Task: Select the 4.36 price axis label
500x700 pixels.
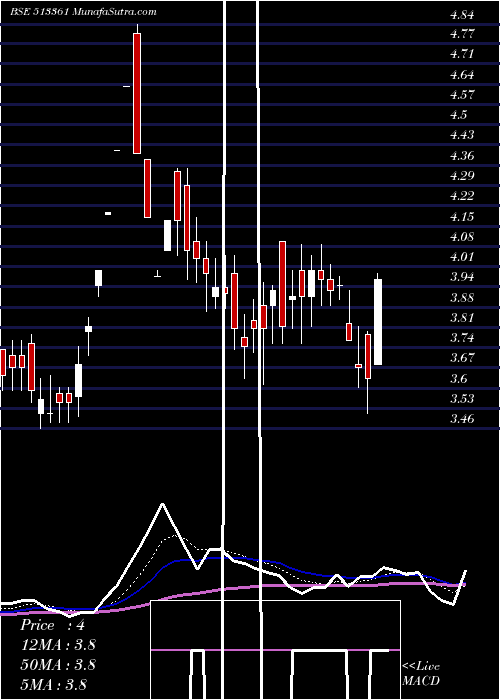Action: [462, 156]
